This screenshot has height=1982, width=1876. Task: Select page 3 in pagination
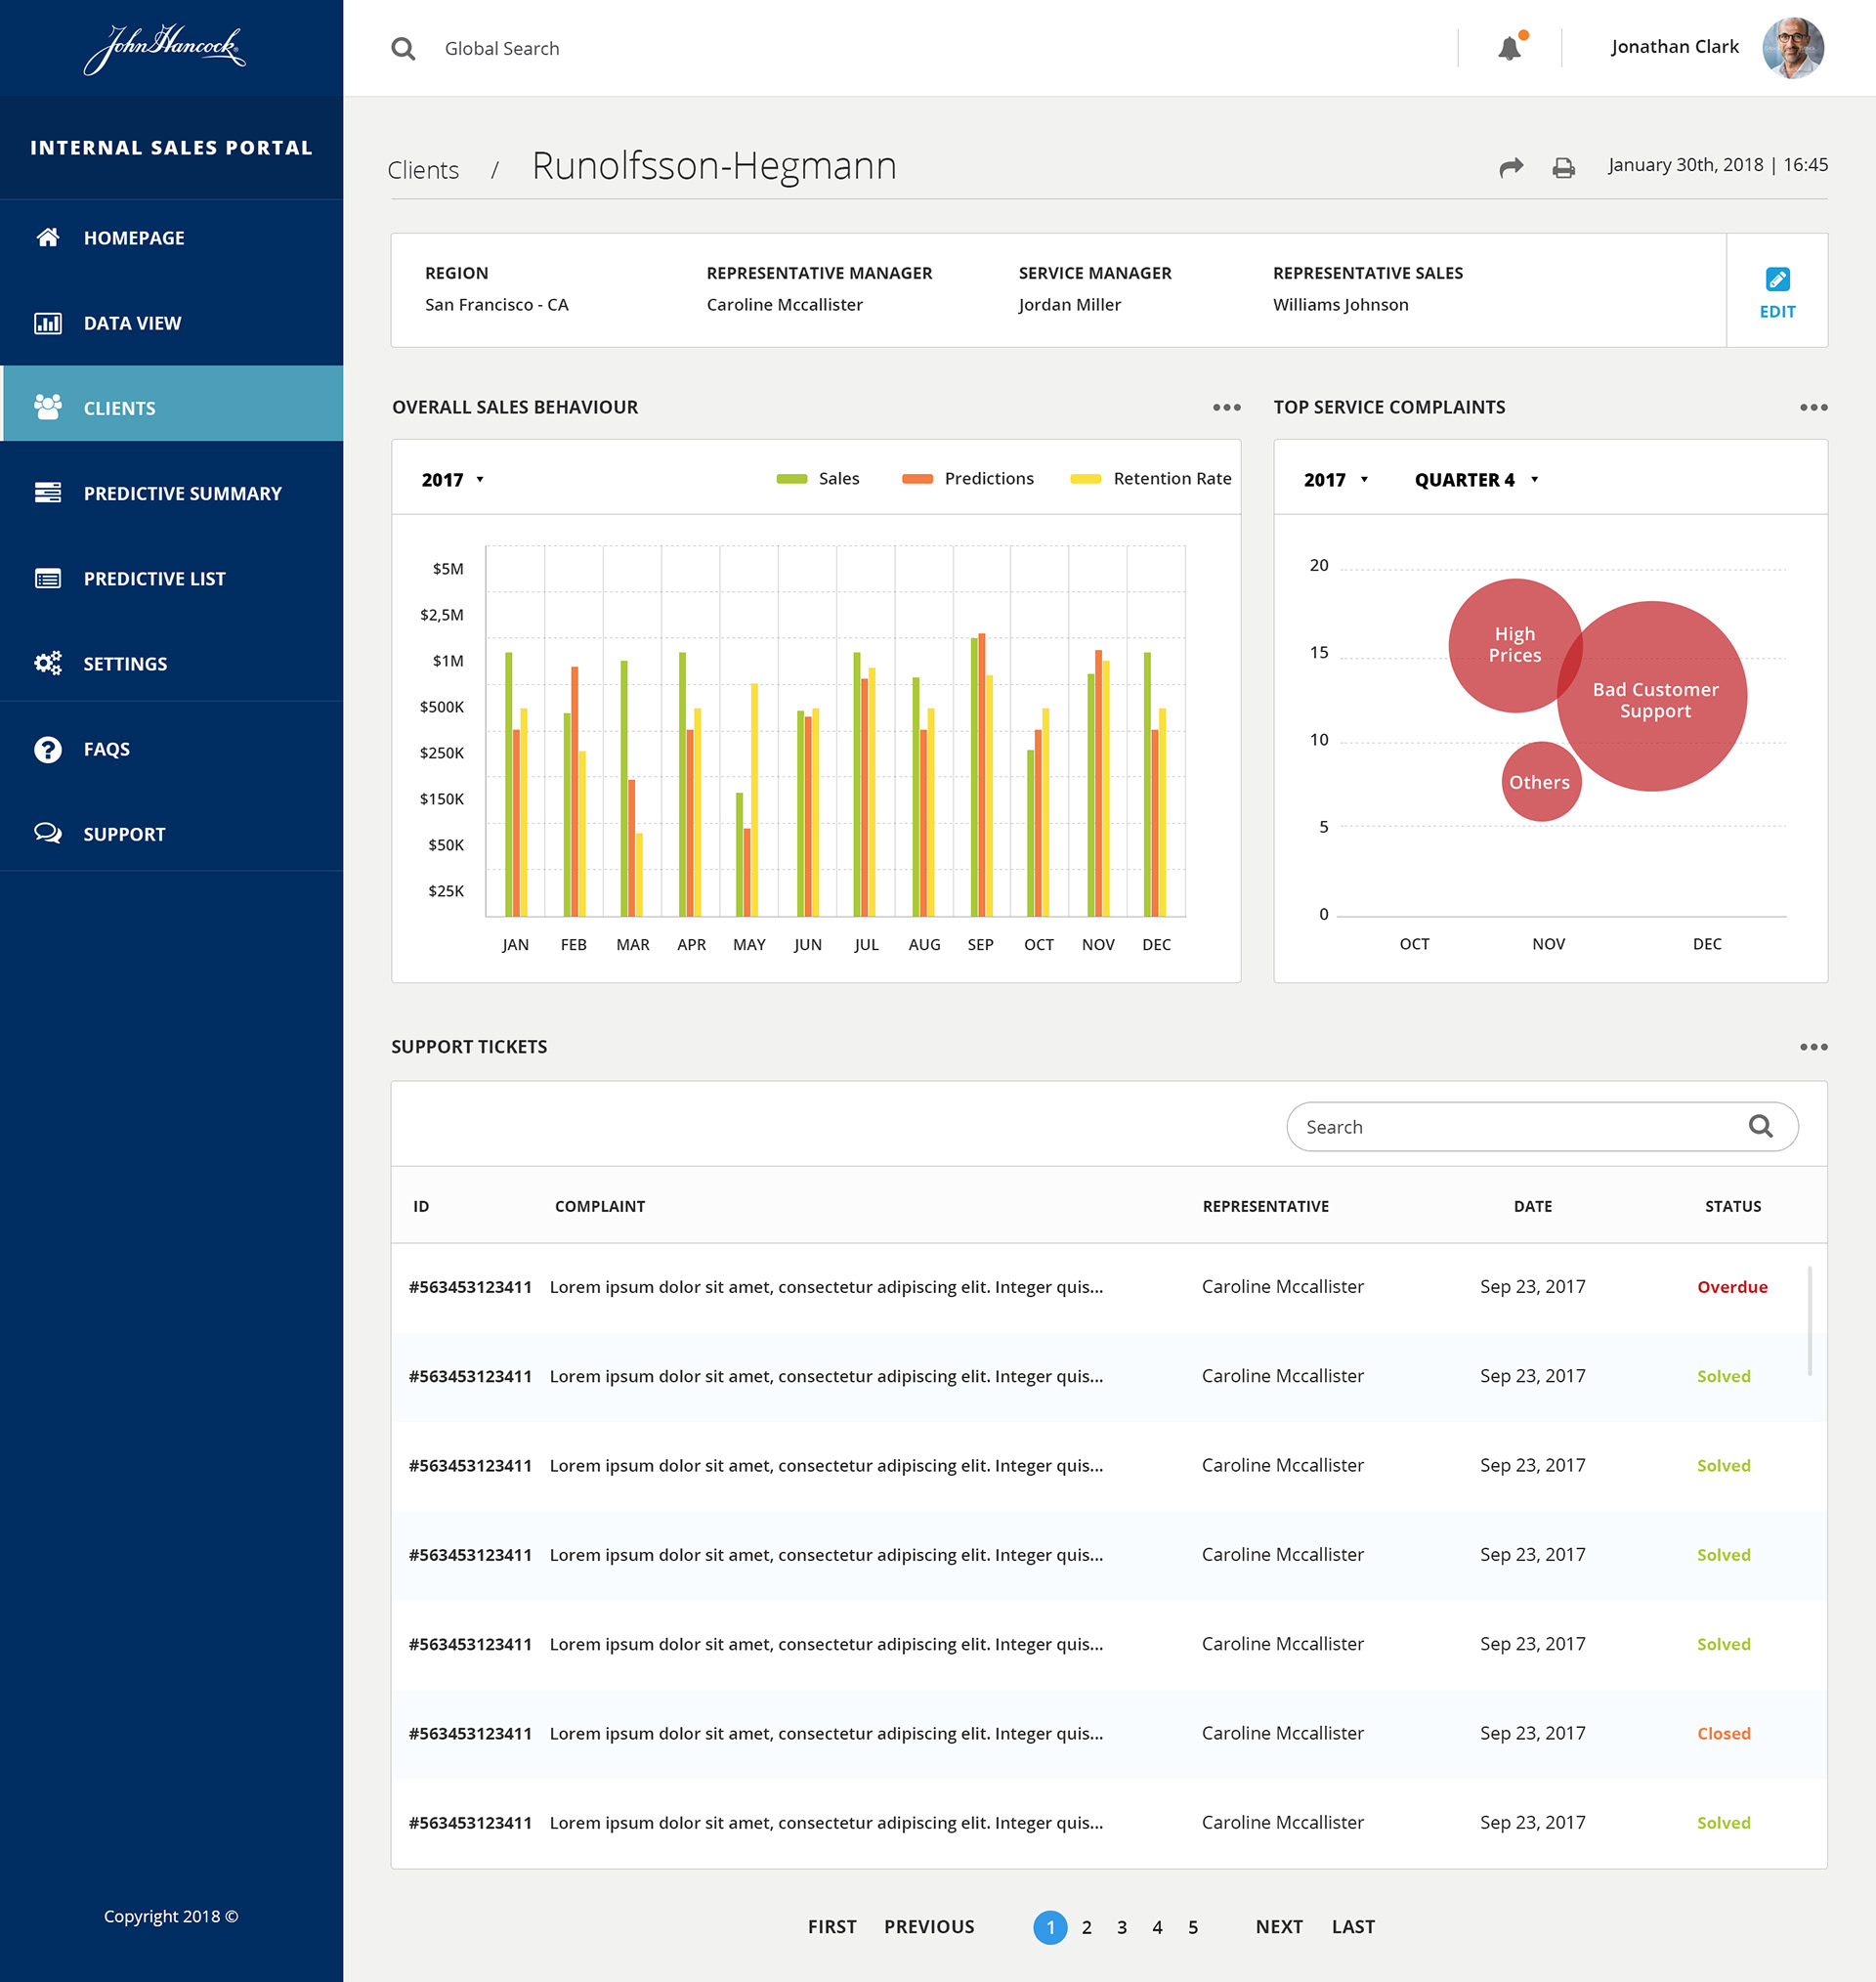point(1122,1928)
